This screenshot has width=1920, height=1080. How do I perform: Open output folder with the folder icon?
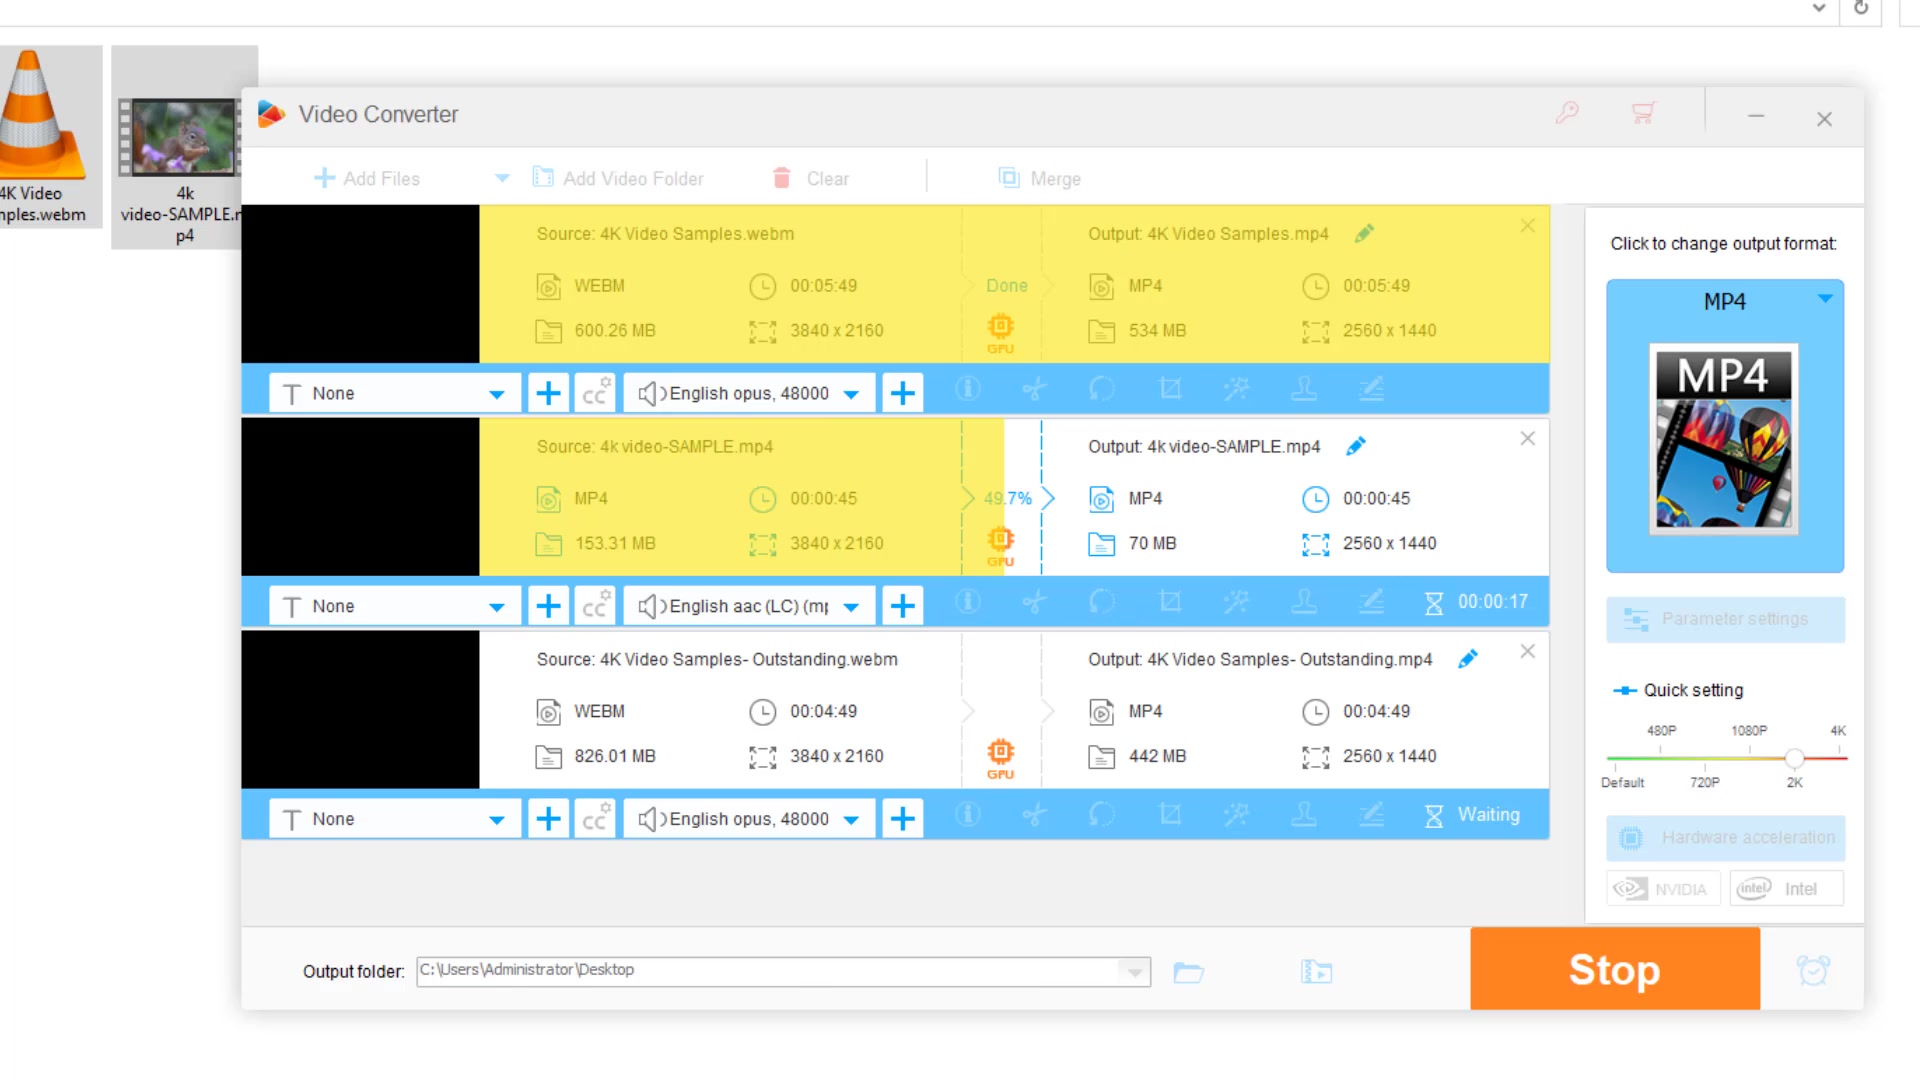click(1188, 972)
